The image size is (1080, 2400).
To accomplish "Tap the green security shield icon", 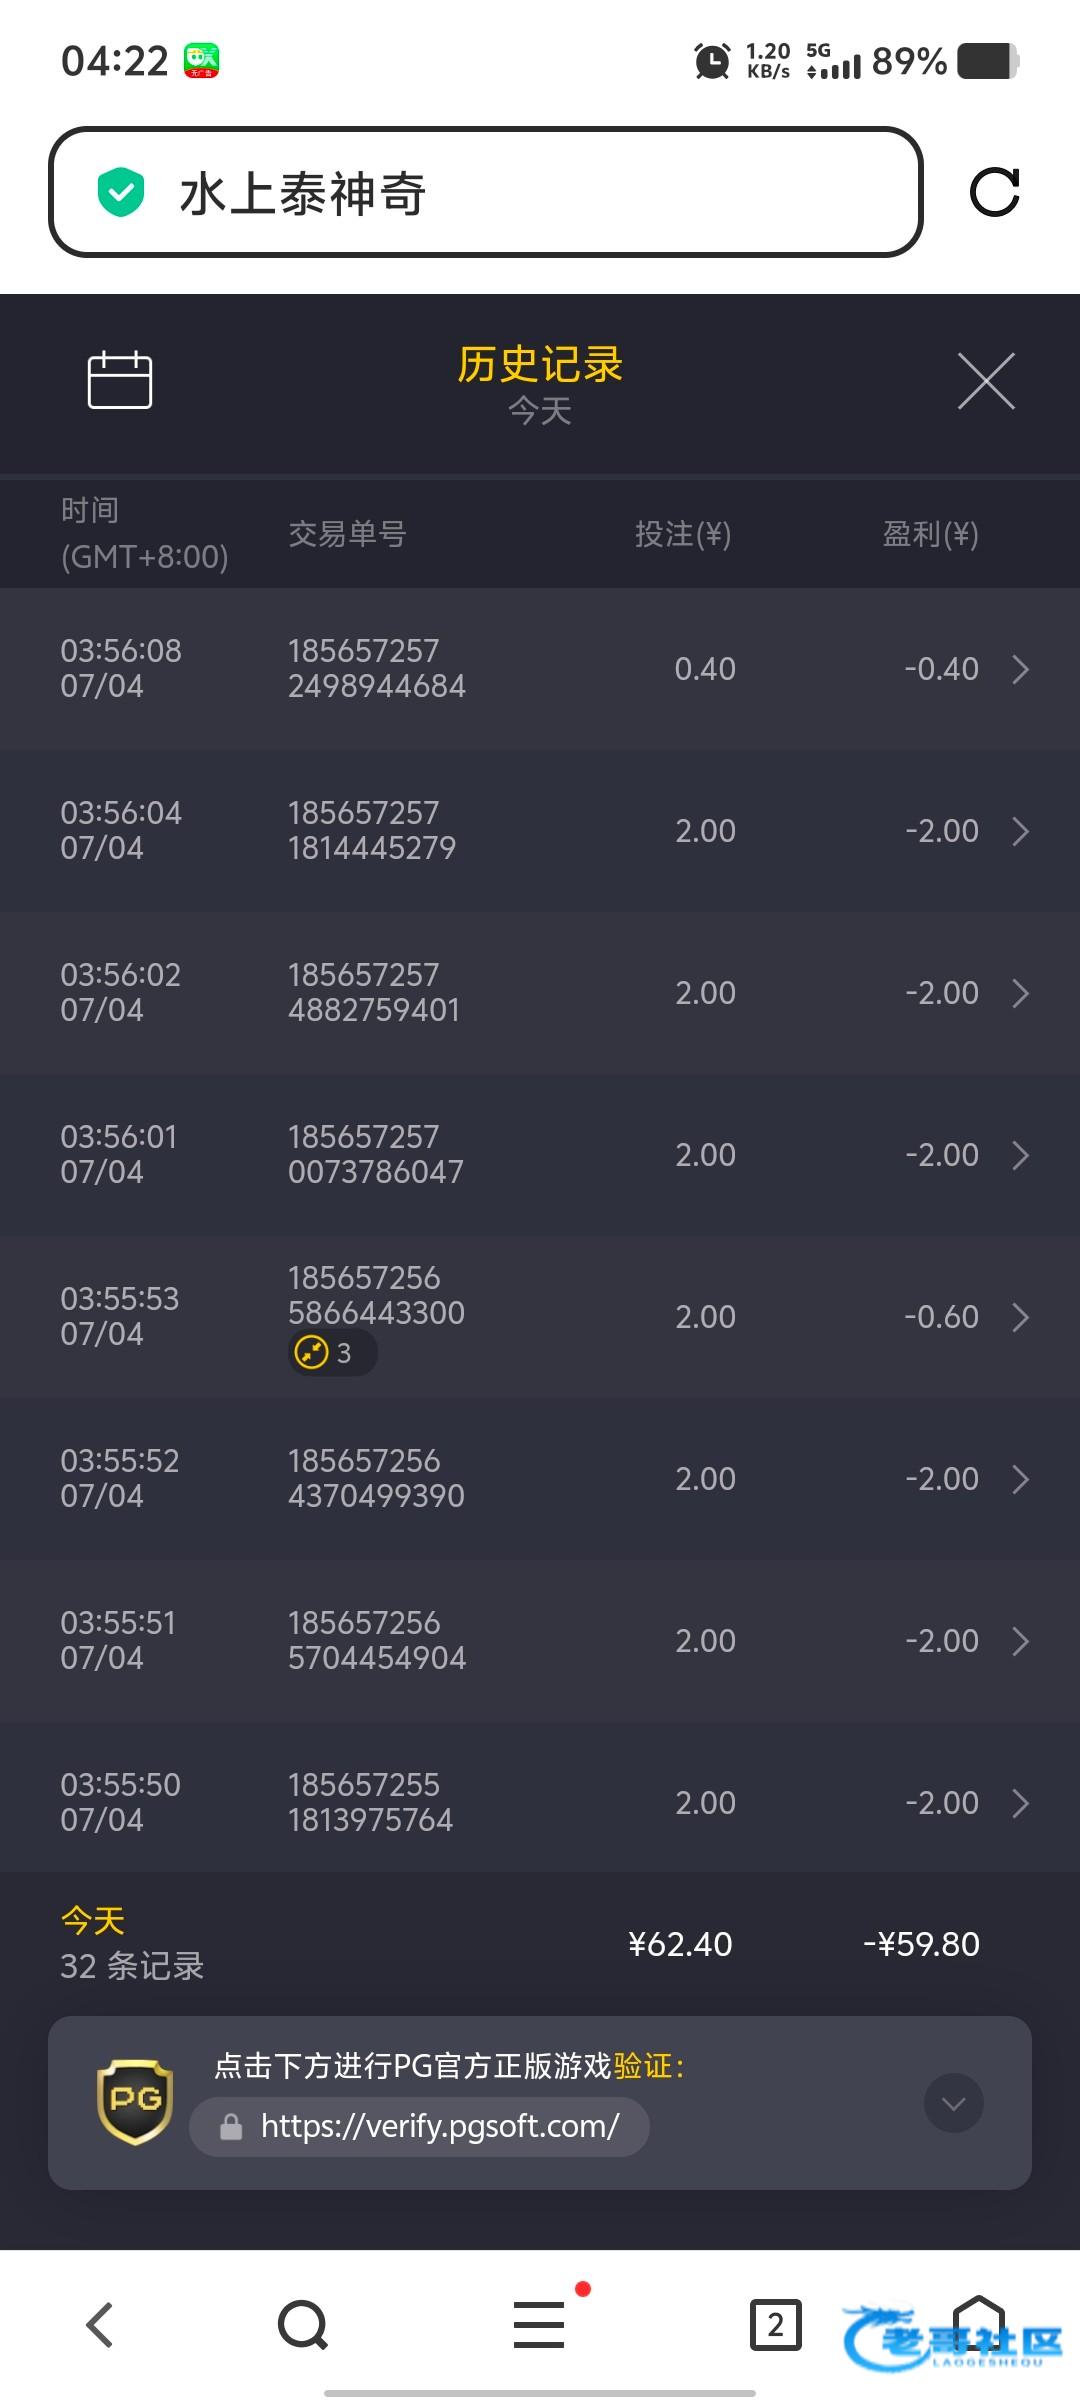I will pos(121,192).
